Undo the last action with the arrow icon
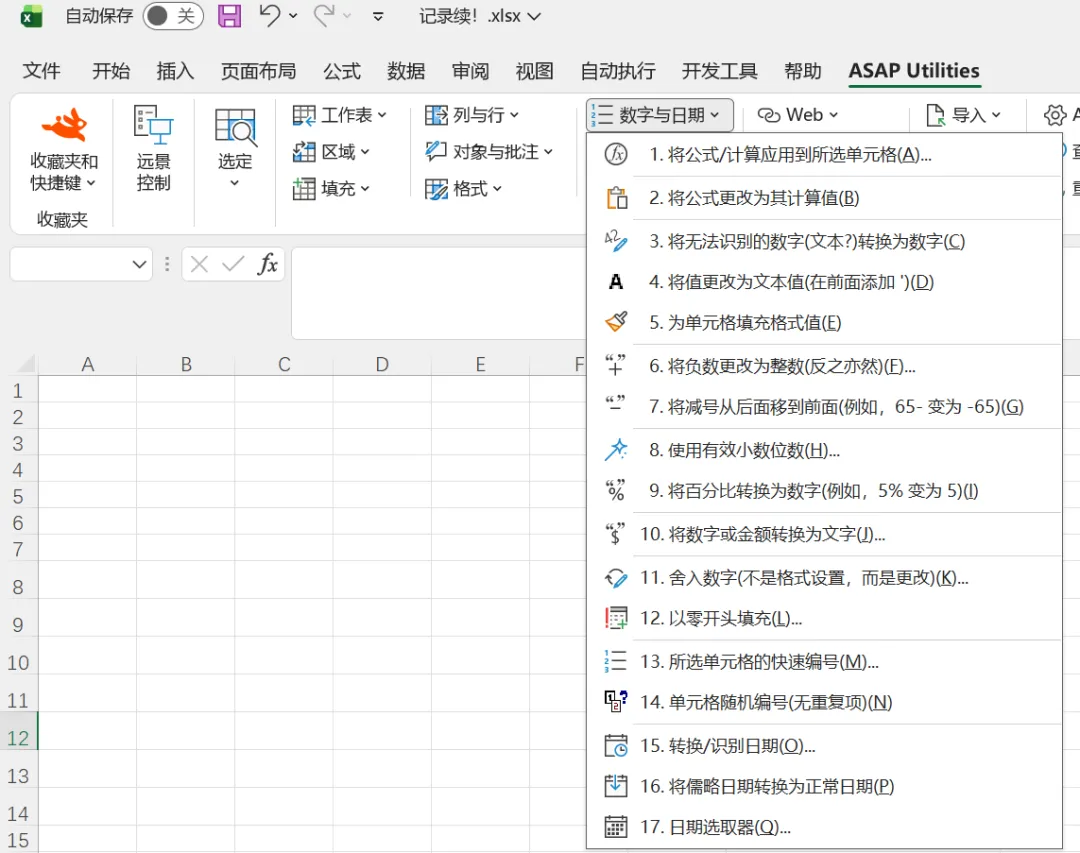Screen dimensions: 1080x853 point(269,15)
